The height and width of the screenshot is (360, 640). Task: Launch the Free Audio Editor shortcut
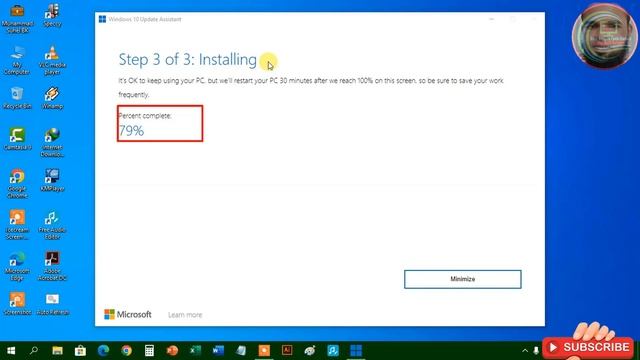[x=52, y=224]
